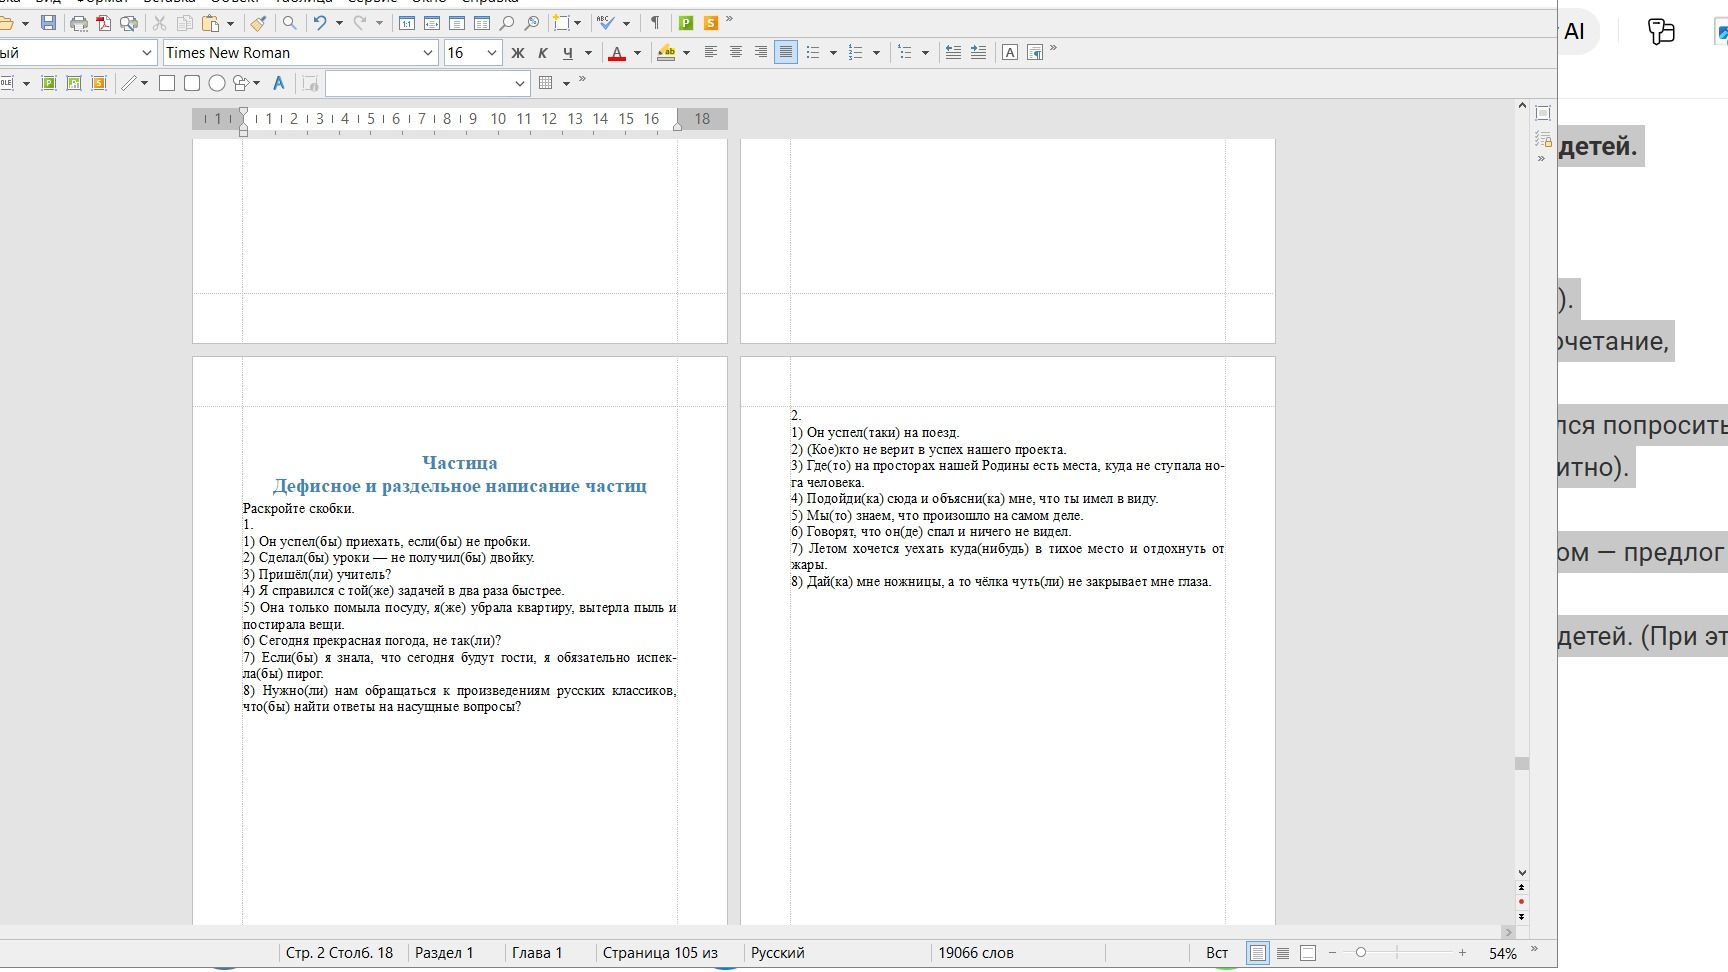Align paragraph to the left
The height and width of the screenshot is (972, 1728).
(x=711, y=52)
